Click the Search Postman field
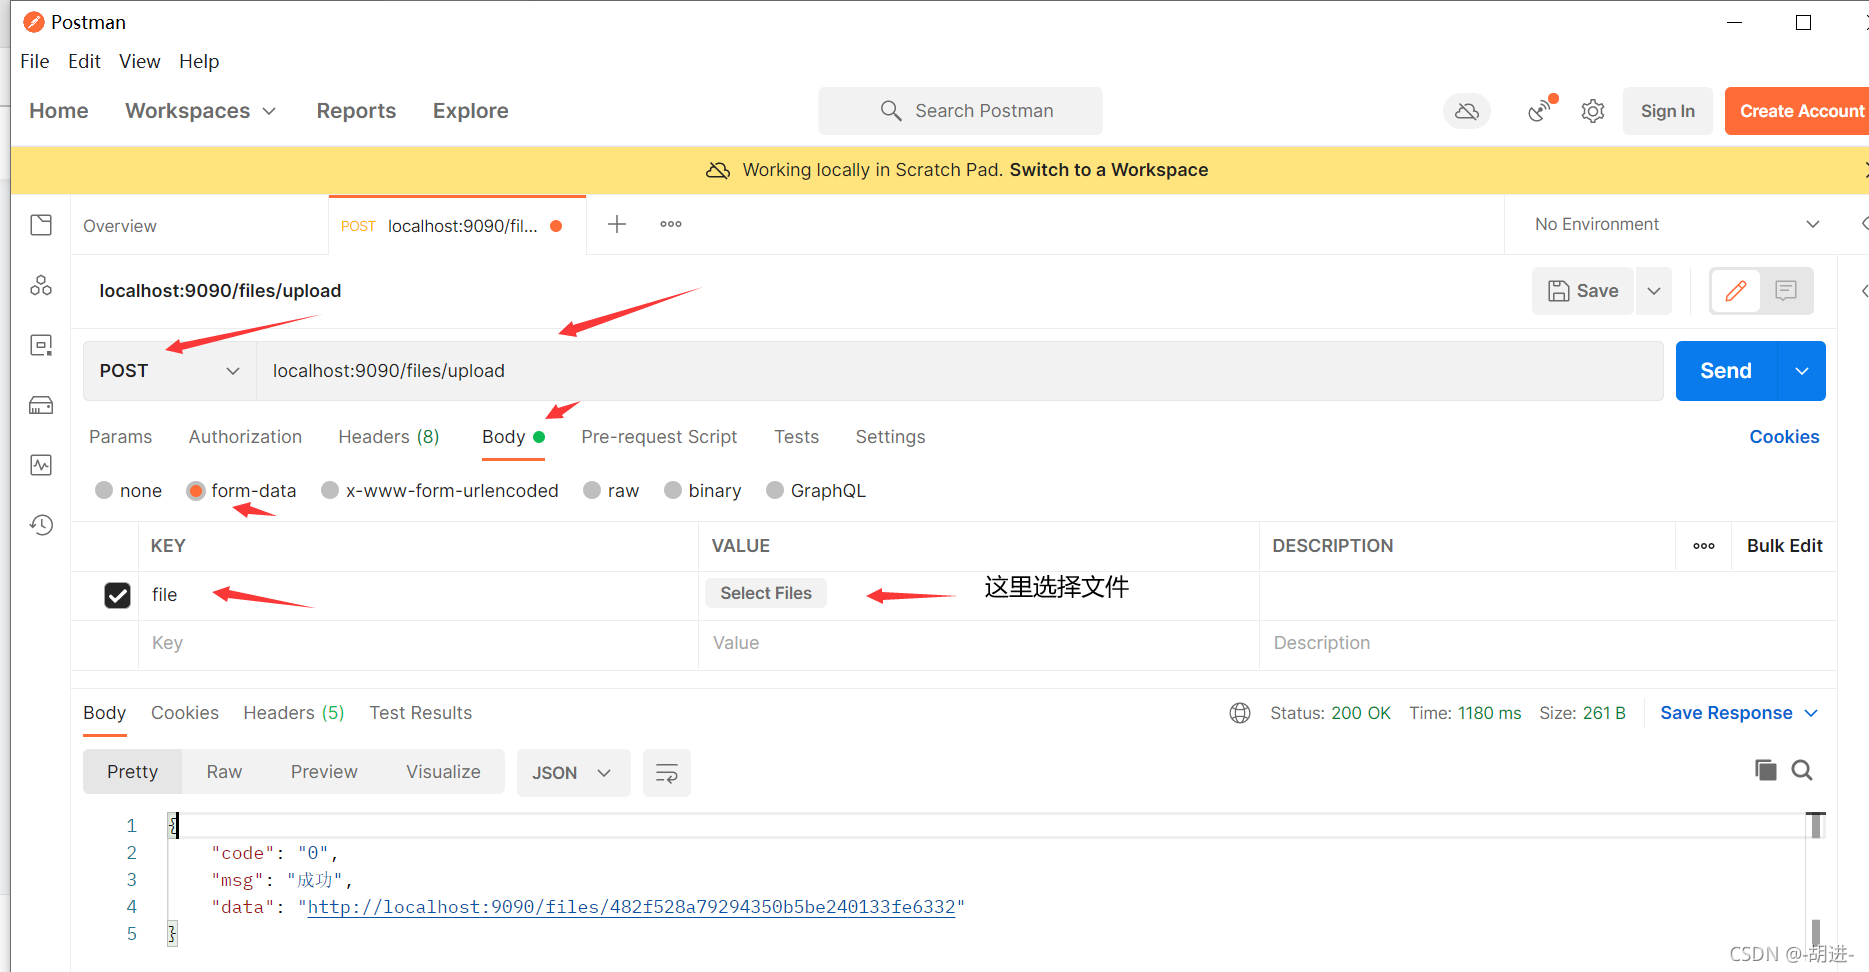1869x972 pixels. [960, 111]
